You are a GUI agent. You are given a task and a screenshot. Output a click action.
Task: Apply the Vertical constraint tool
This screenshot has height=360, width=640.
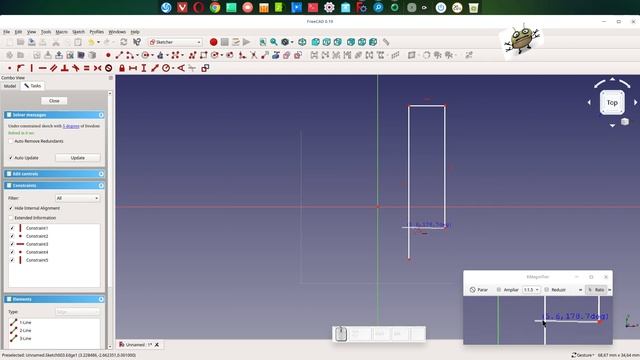coord(31,68)
